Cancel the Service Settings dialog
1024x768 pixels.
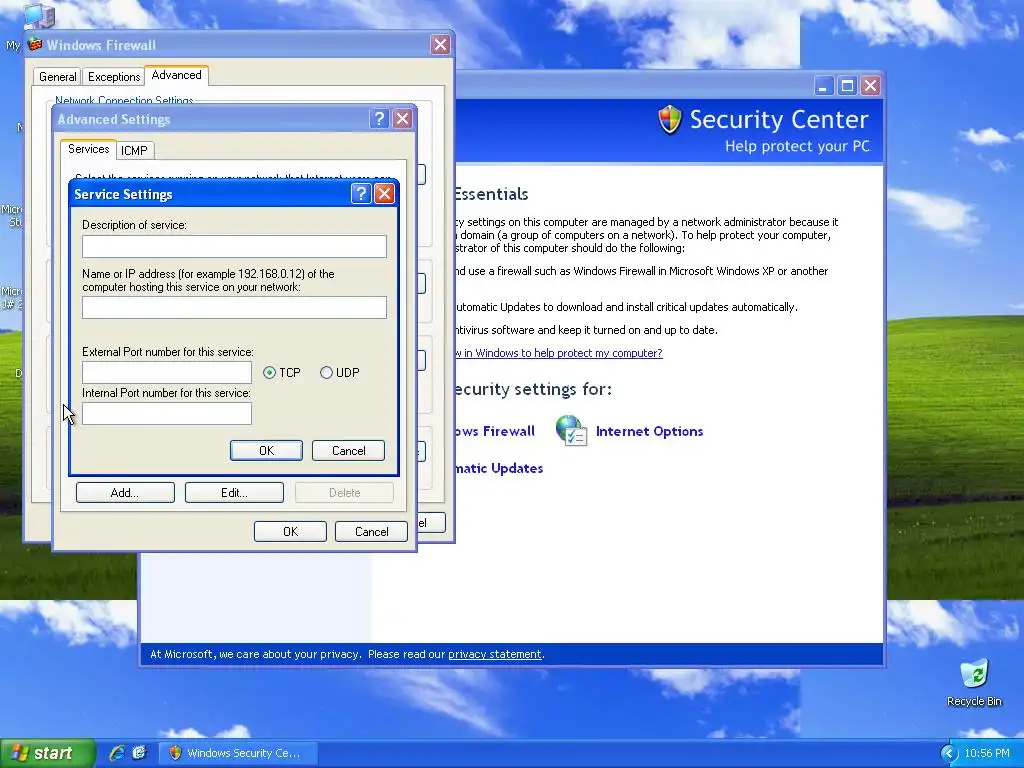tap(348, 451)
